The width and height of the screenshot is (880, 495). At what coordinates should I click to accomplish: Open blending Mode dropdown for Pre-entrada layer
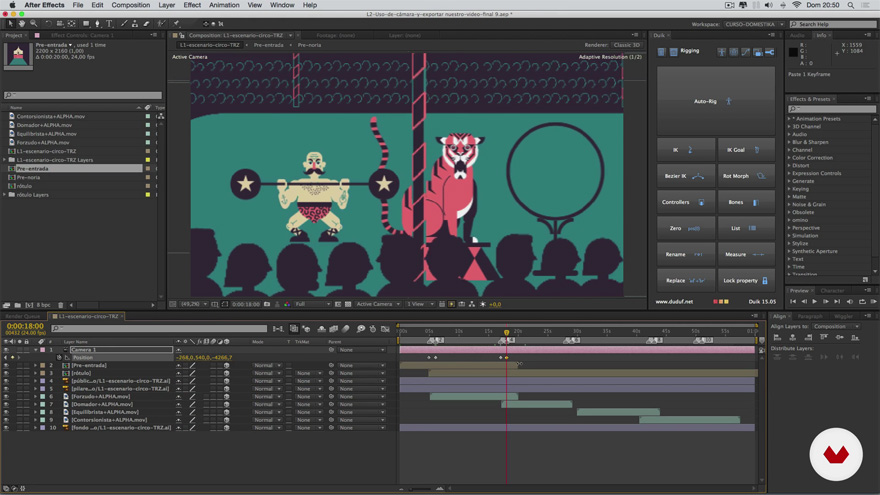tap(267, 365)
